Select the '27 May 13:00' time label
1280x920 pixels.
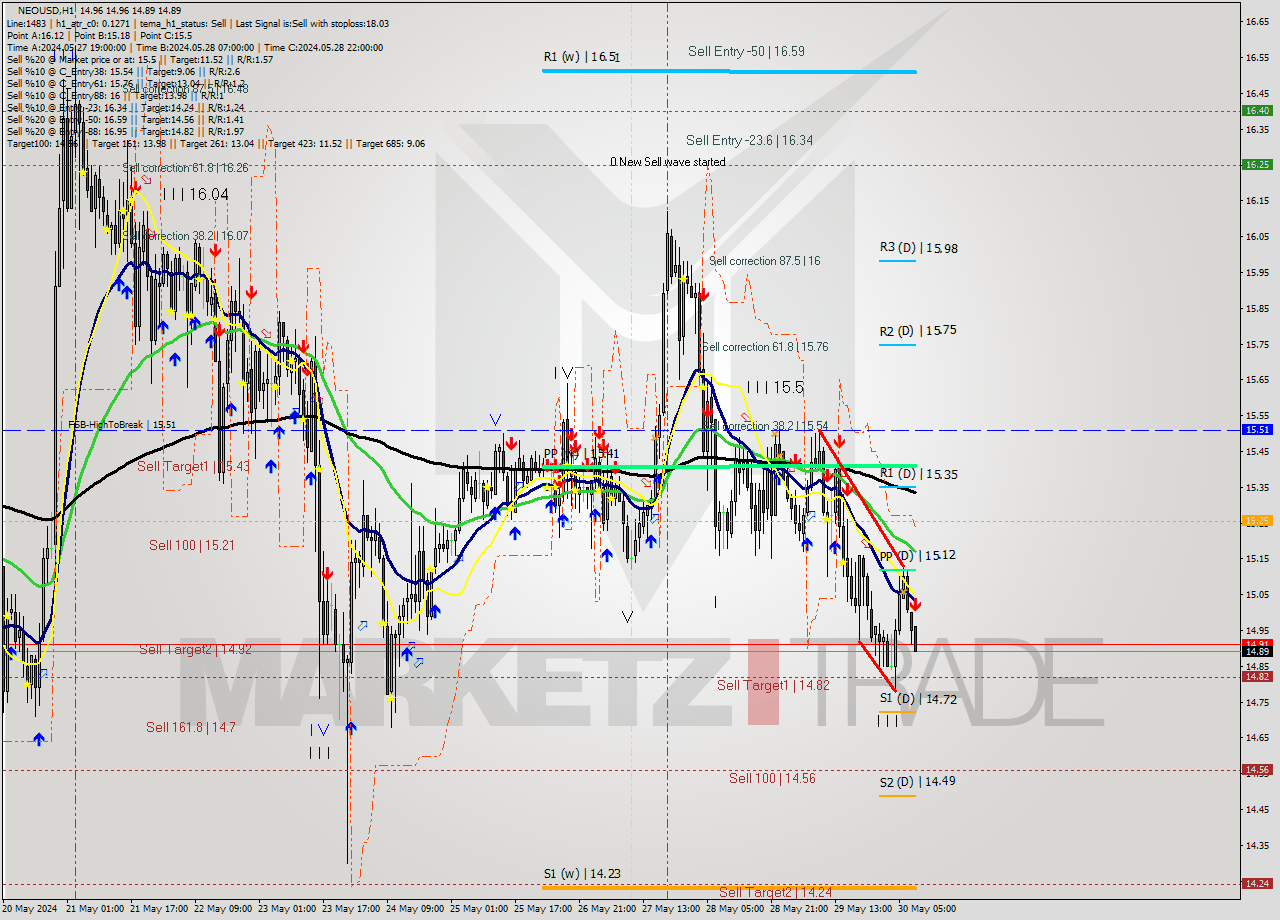coord(670,909)
